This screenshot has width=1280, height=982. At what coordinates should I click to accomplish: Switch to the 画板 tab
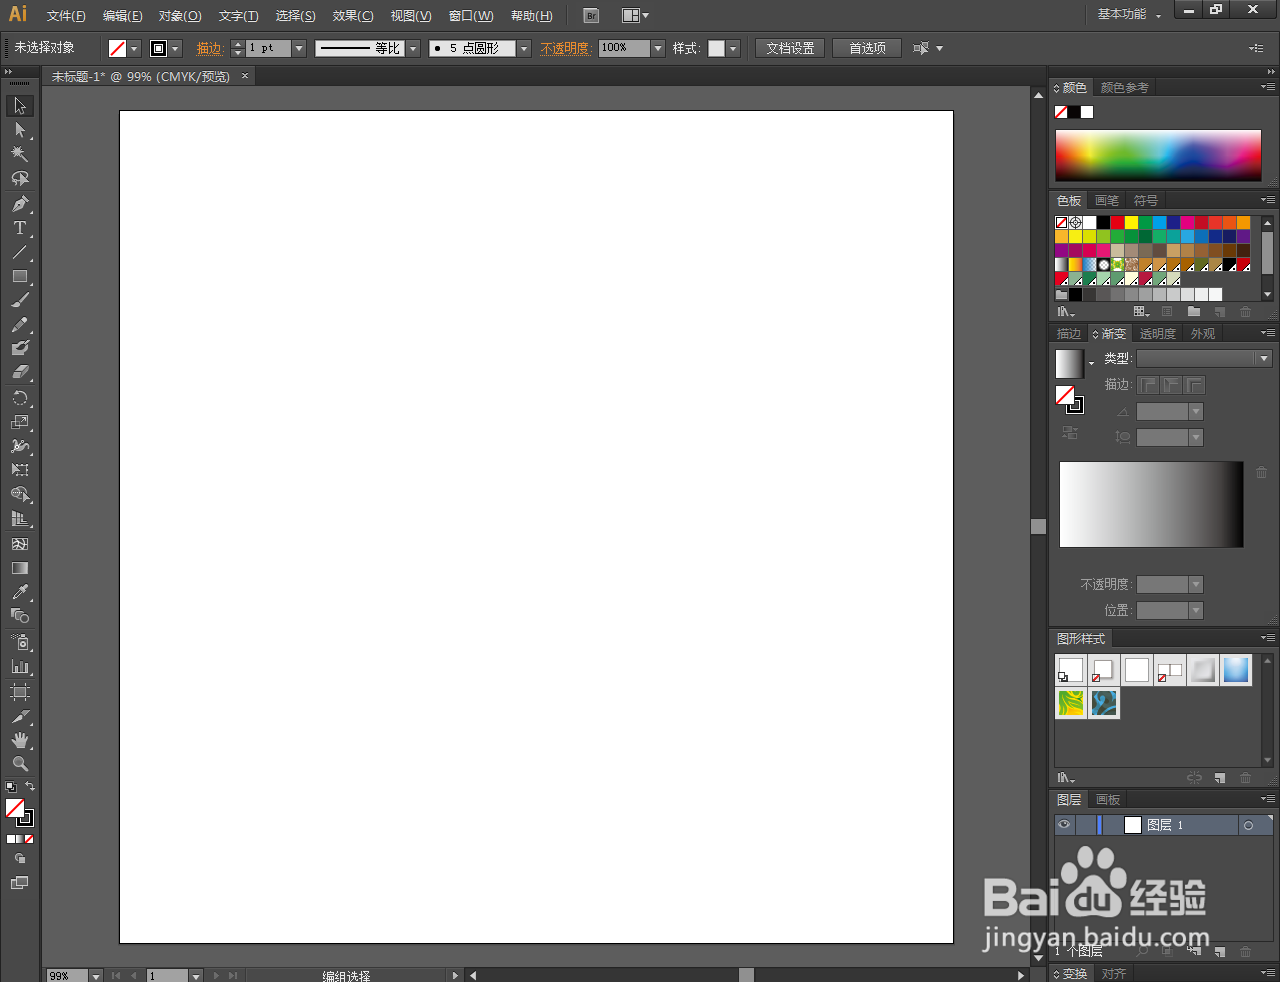(x=1108, y=800)
